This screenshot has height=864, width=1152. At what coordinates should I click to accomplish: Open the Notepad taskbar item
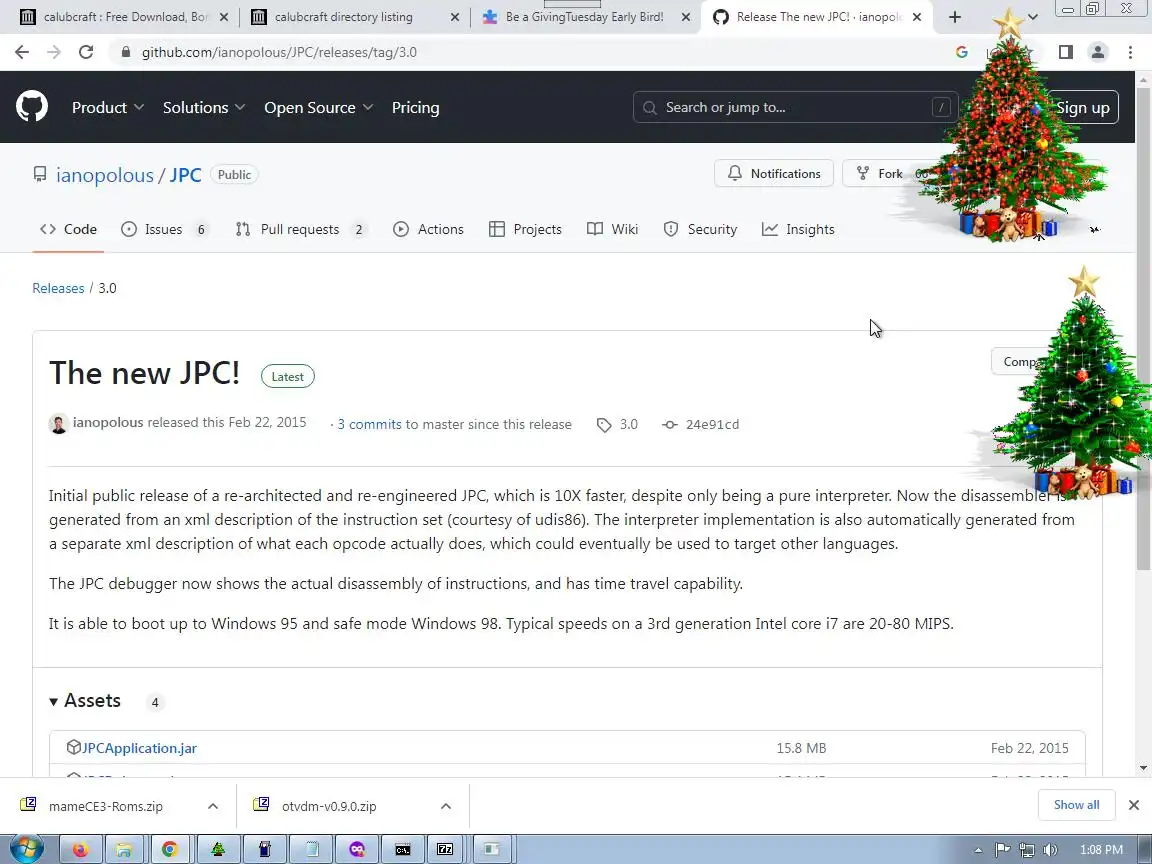pyautogui.click(x=312, y=849)
